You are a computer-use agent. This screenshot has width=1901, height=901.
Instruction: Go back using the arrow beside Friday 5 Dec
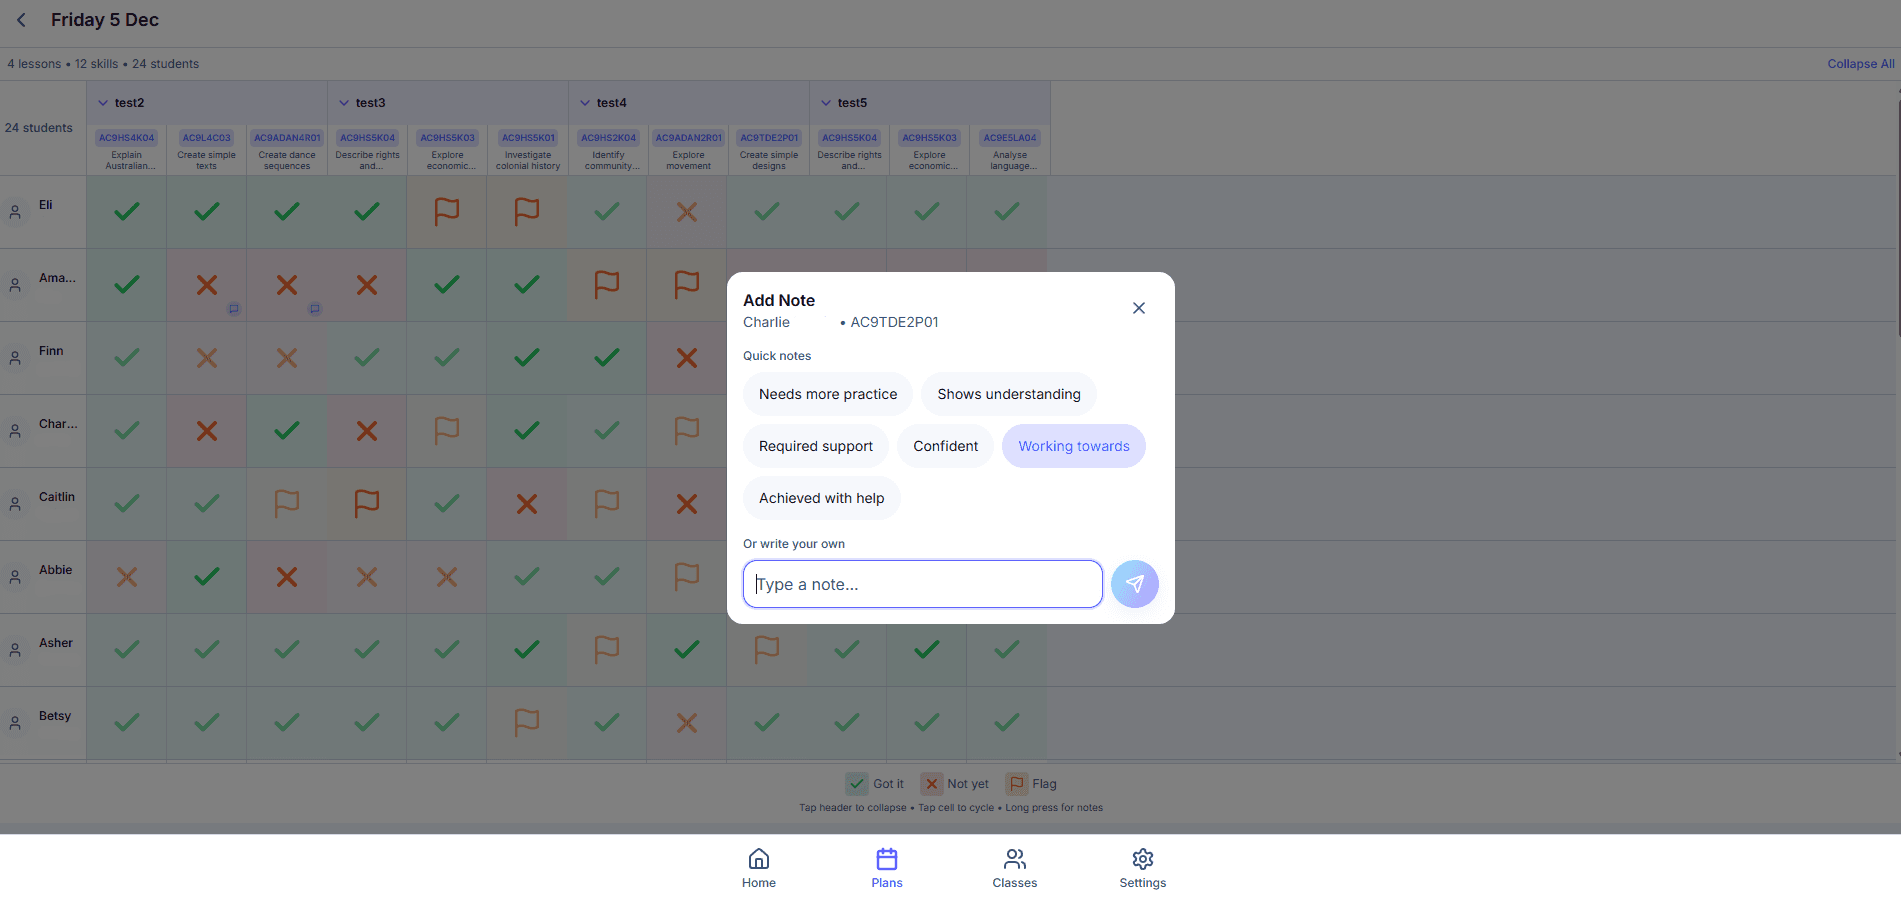[21, 20]
